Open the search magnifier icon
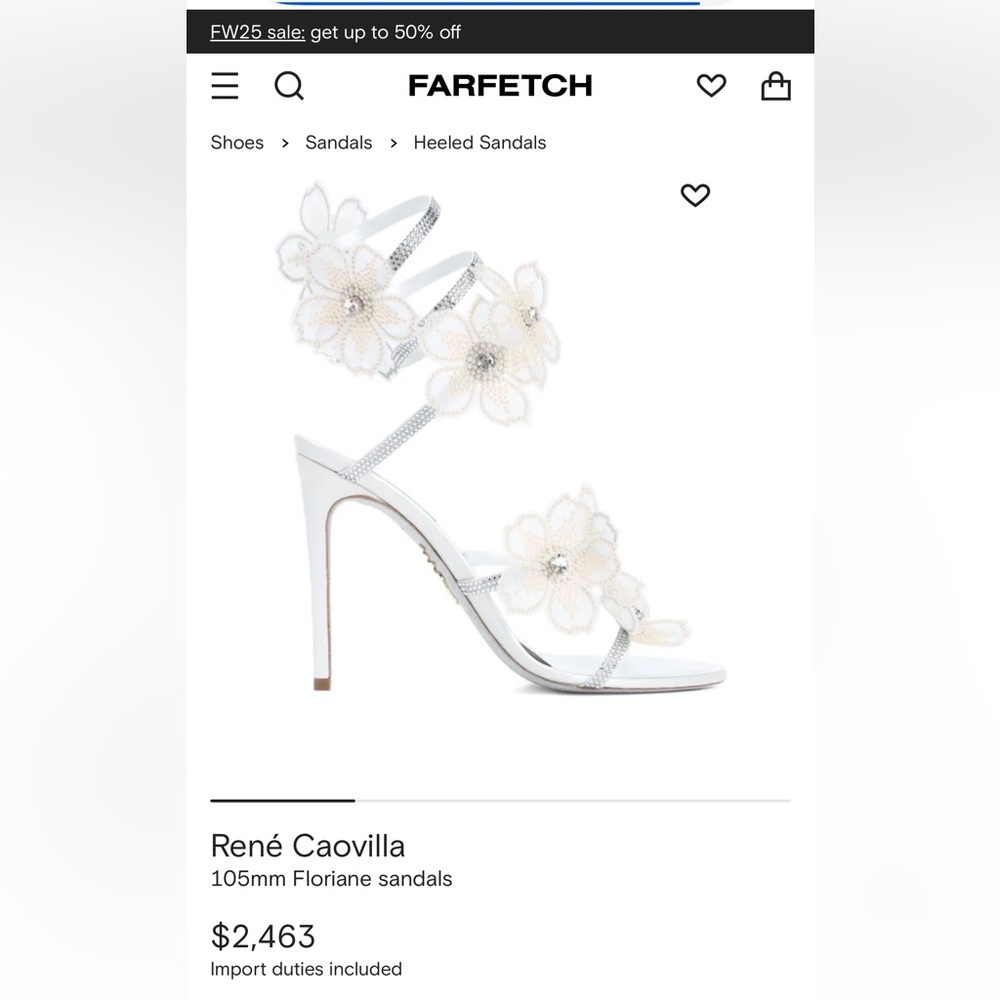 (289, 85)
